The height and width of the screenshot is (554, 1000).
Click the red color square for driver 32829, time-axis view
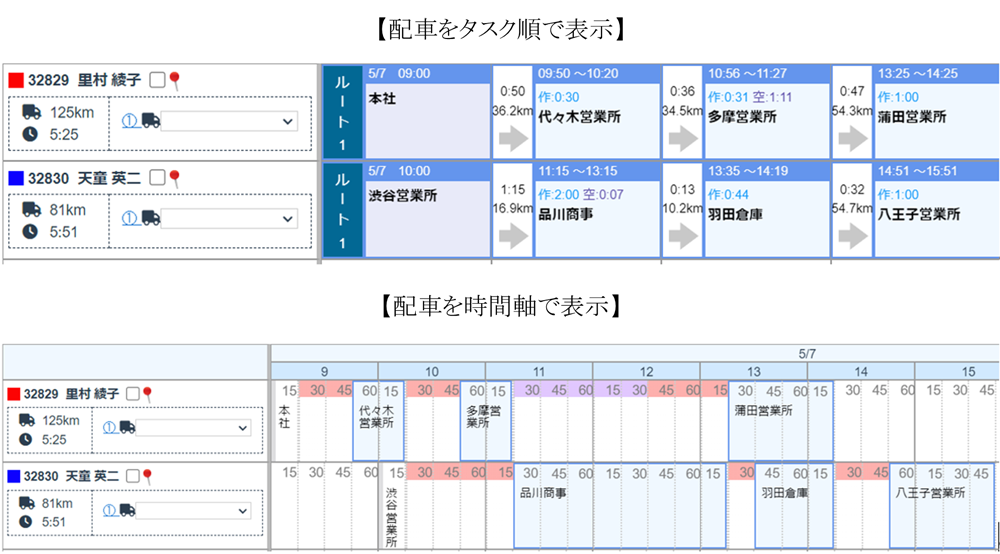[13, 394]
